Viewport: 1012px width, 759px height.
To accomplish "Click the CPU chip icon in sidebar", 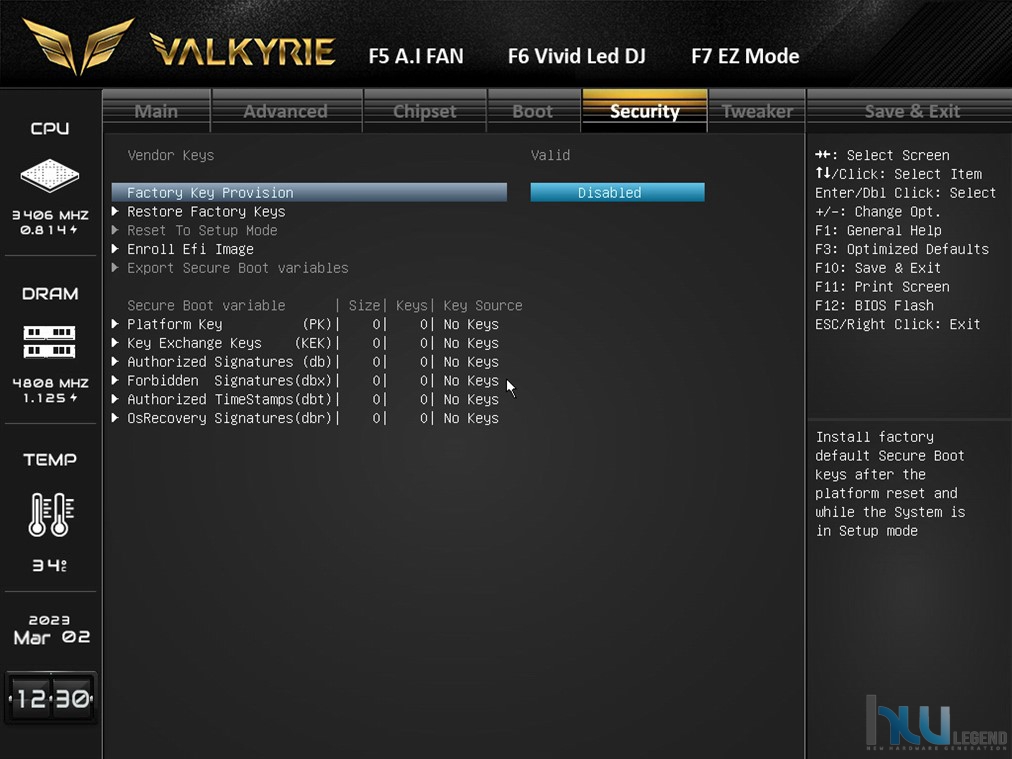I will click(x=50, y=175).
